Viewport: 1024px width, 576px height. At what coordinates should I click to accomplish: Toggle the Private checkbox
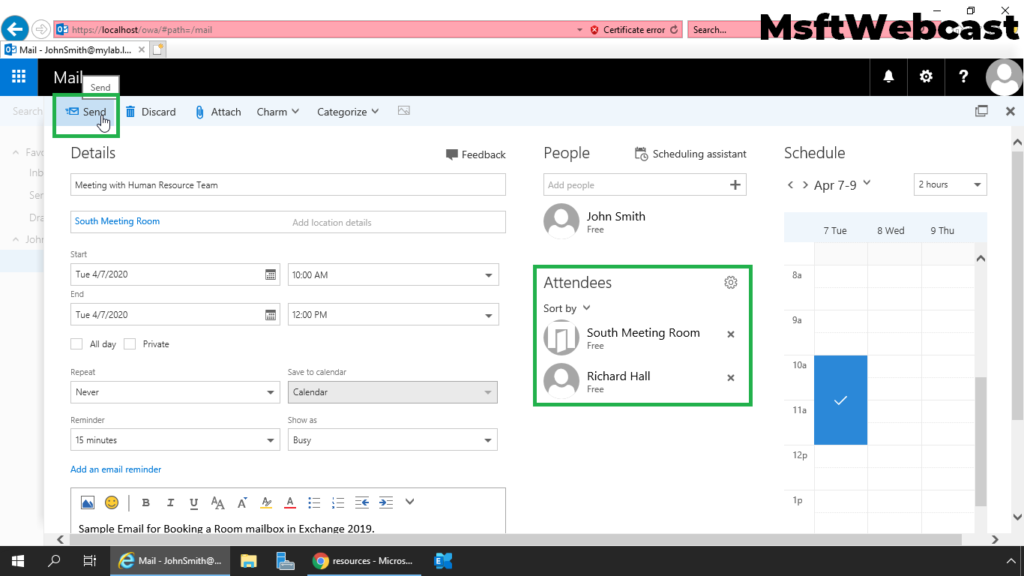130,344
